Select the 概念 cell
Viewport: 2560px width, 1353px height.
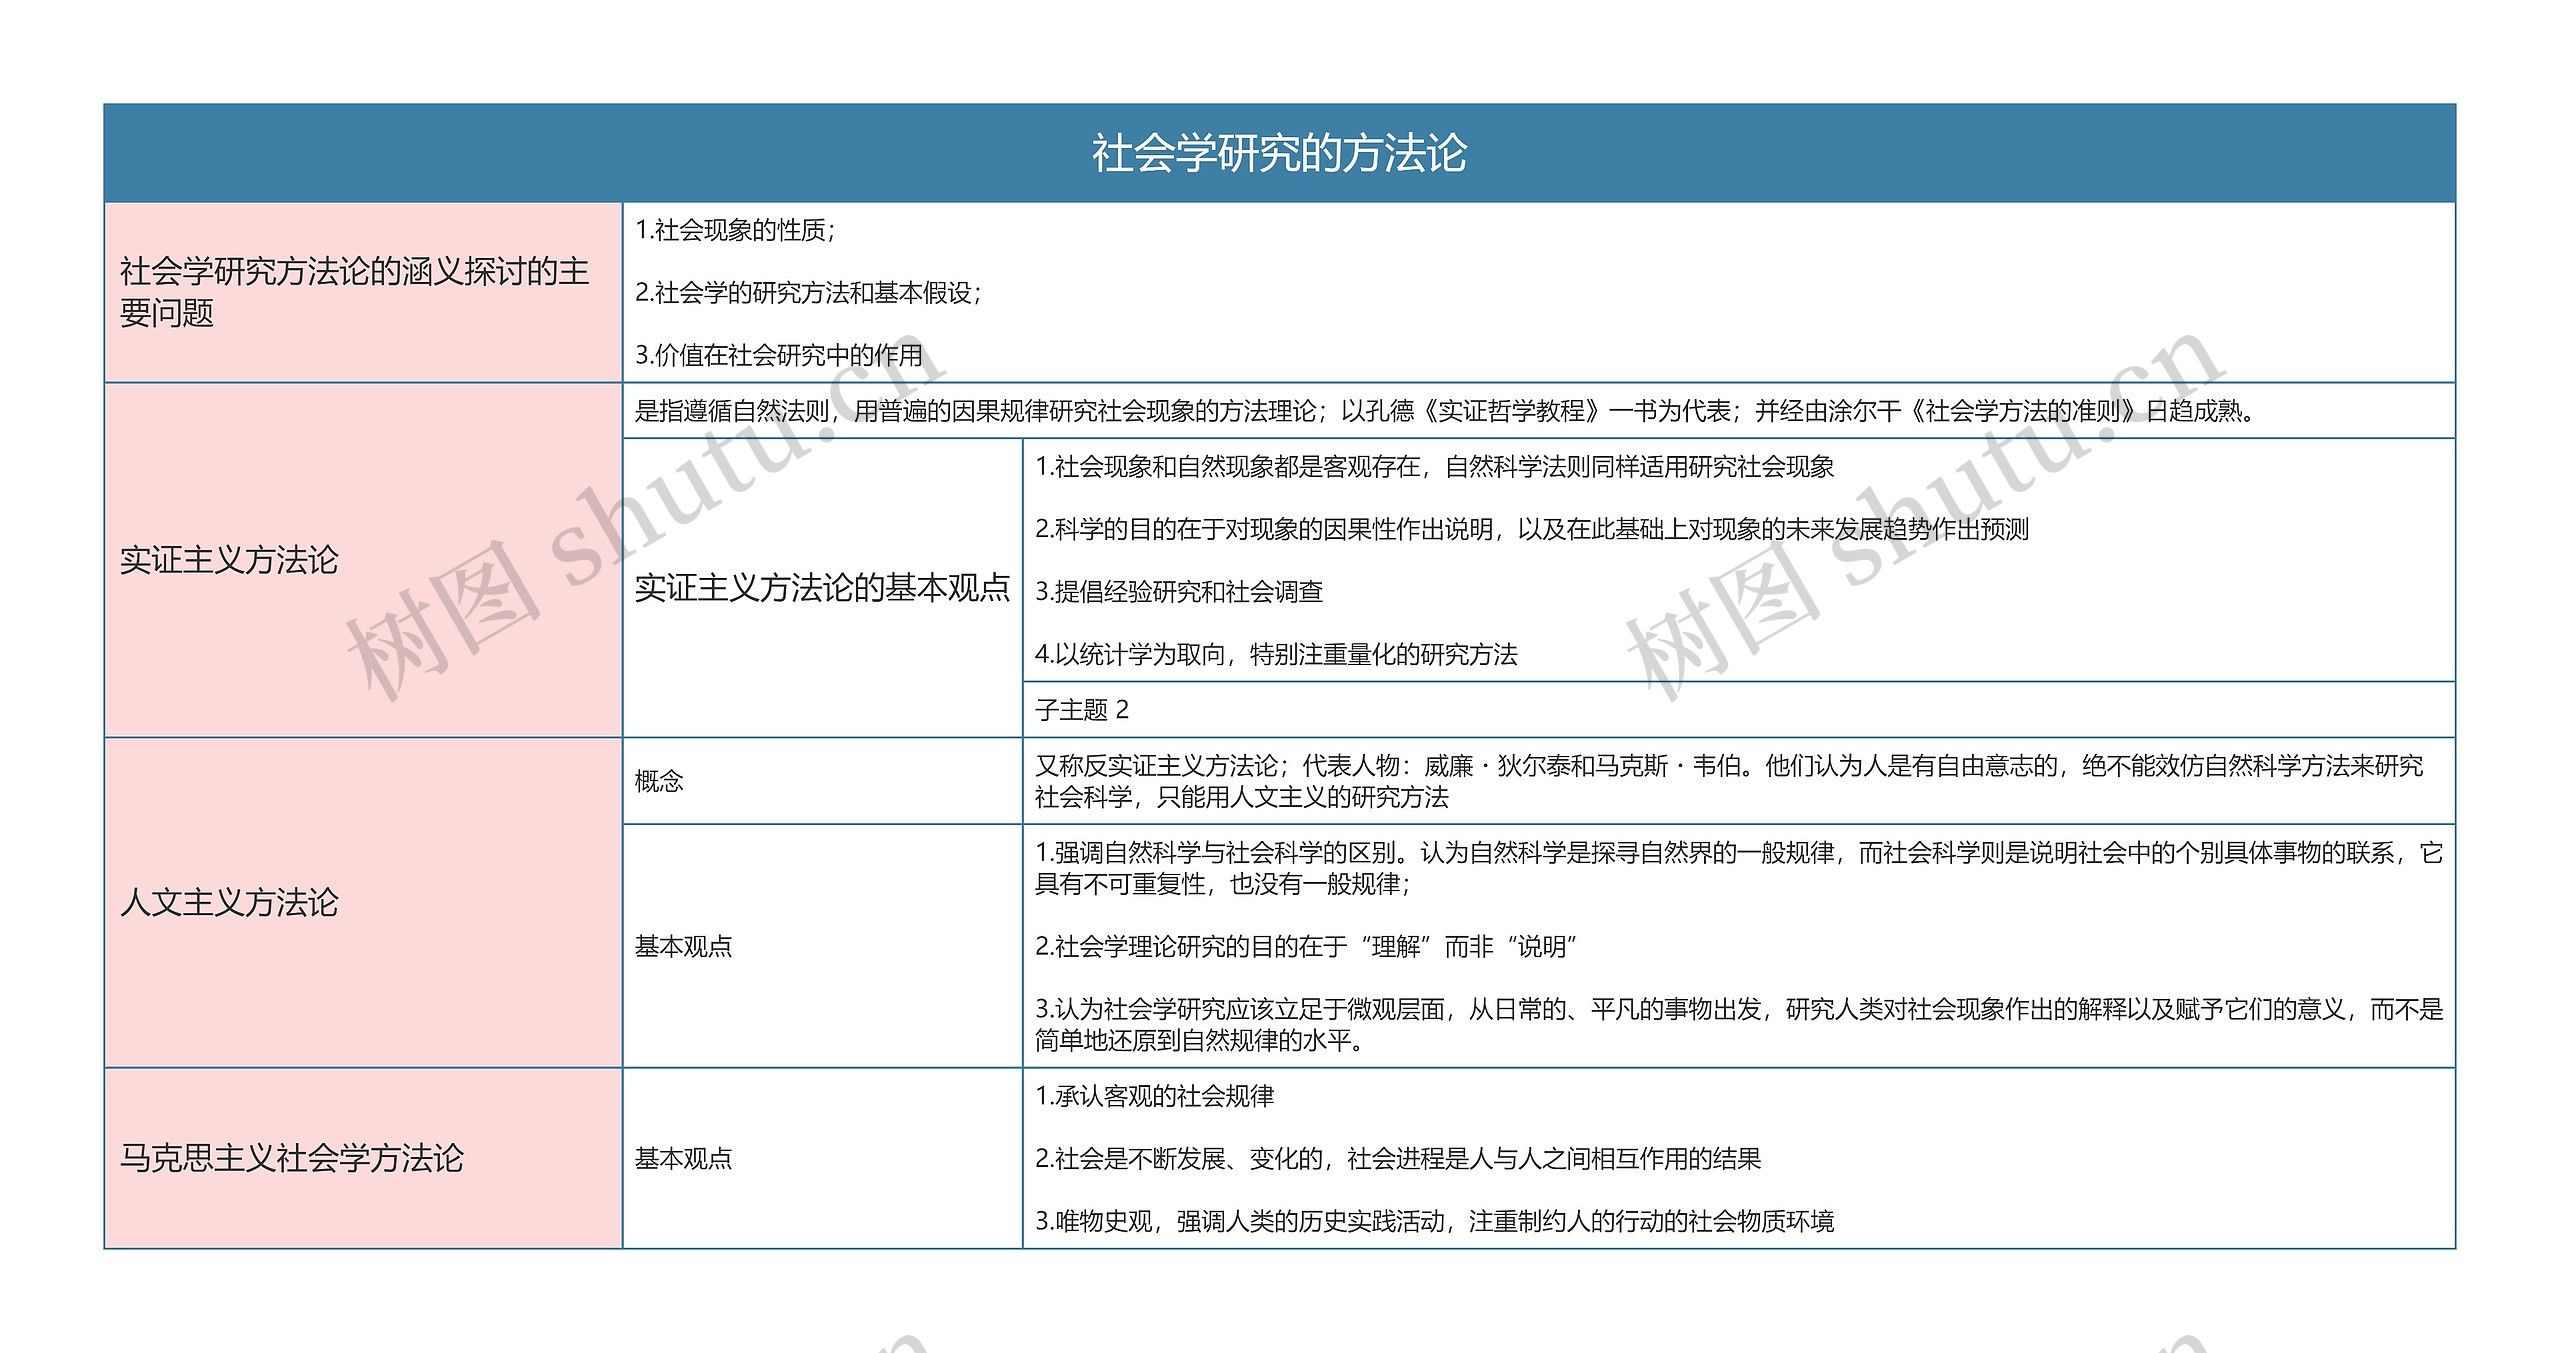tap(822, 781)
